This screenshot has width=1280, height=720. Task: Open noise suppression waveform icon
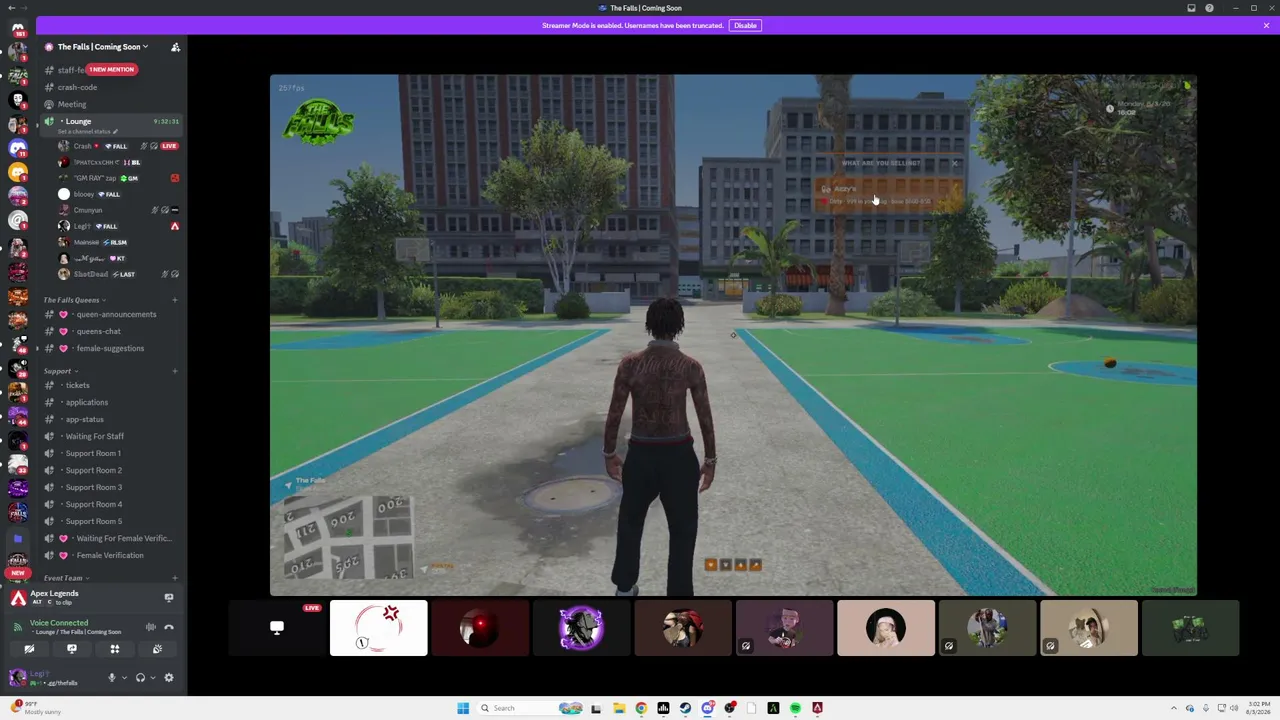click(151, 627)
